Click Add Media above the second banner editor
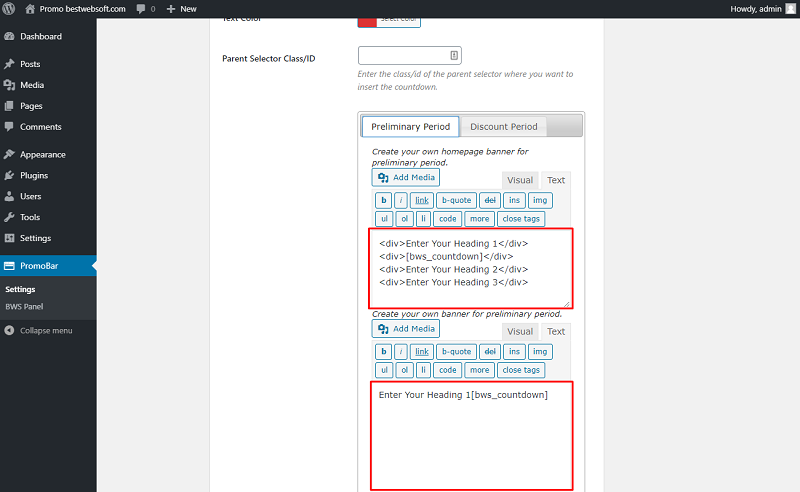The width and height of the screenshot is (800, 492). 406,329
